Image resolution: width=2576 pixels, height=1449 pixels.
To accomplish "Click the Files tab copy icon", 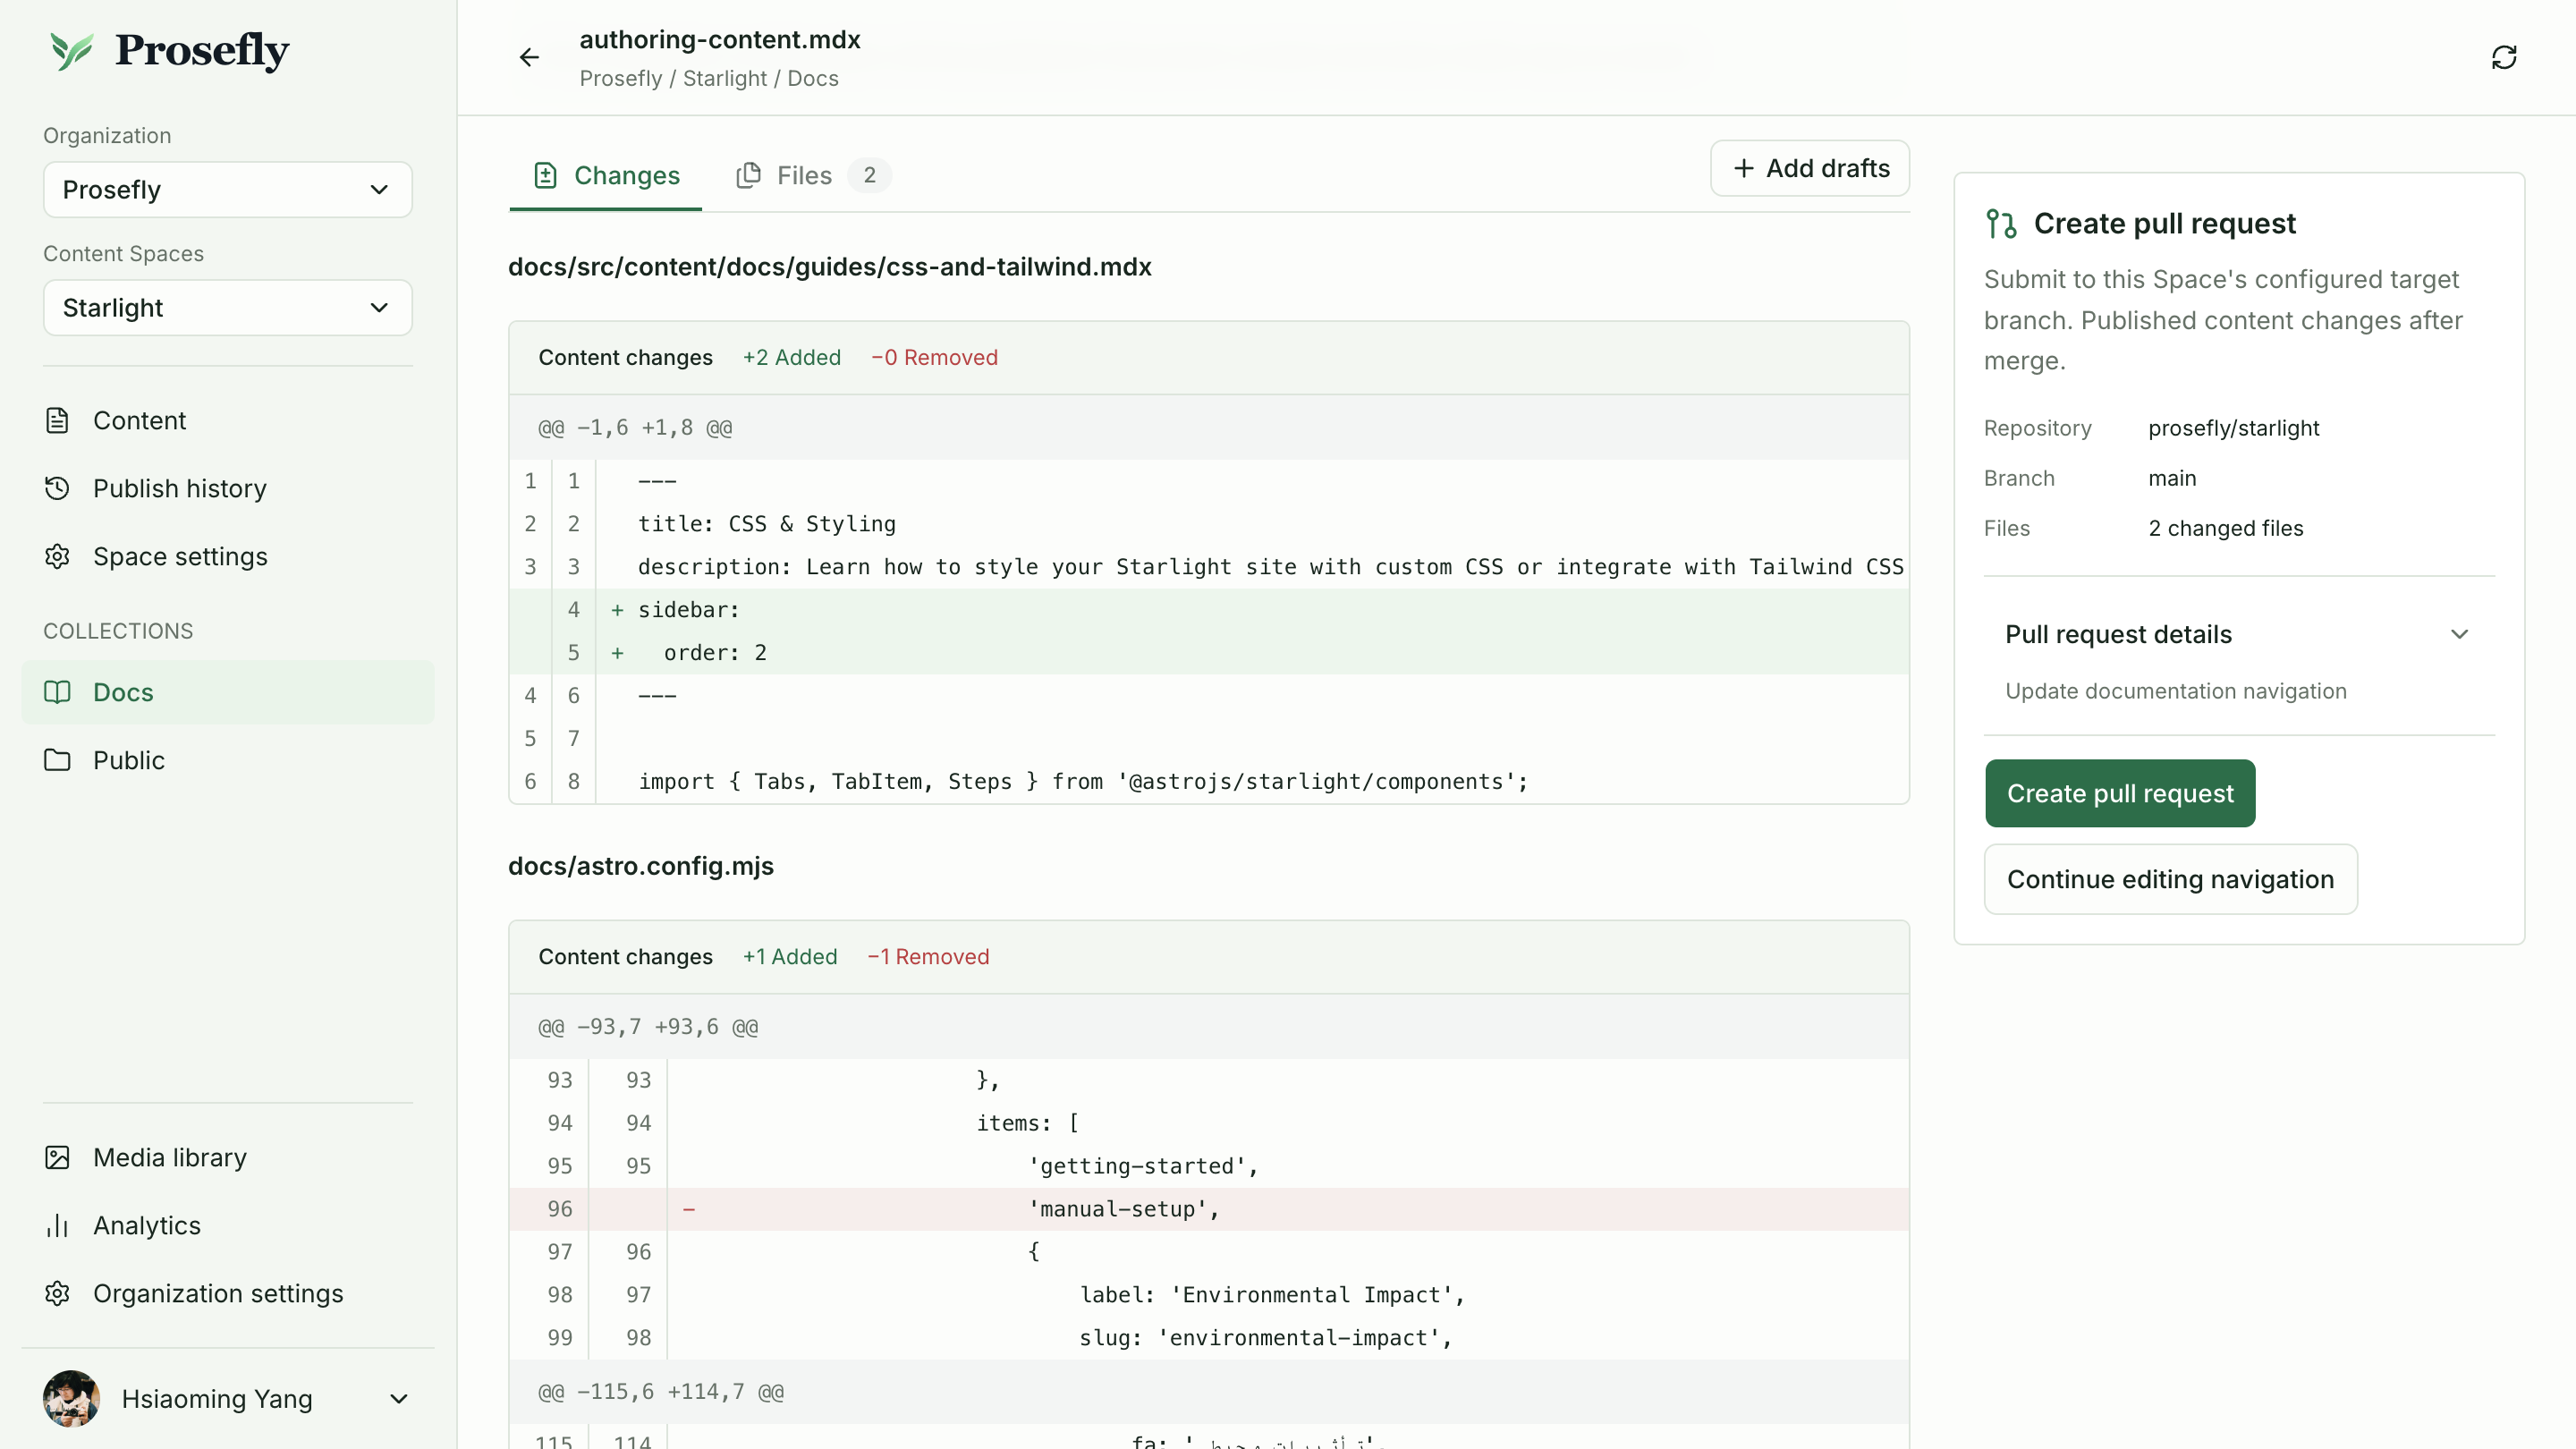I will tap(748, 175).
